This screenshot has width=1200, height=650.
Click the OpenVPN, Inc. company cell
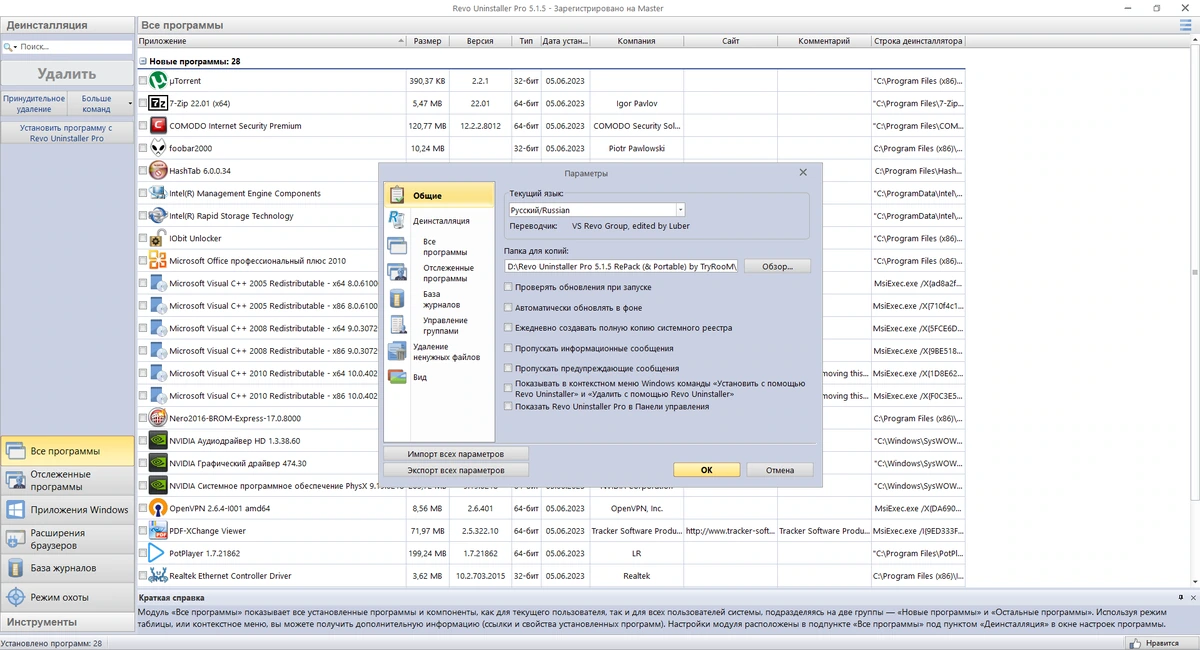(x=636, y=508)
